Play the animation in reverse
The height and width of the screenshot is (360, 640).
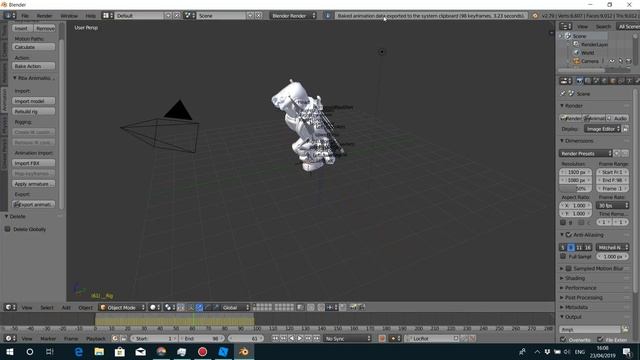[291, 338]
